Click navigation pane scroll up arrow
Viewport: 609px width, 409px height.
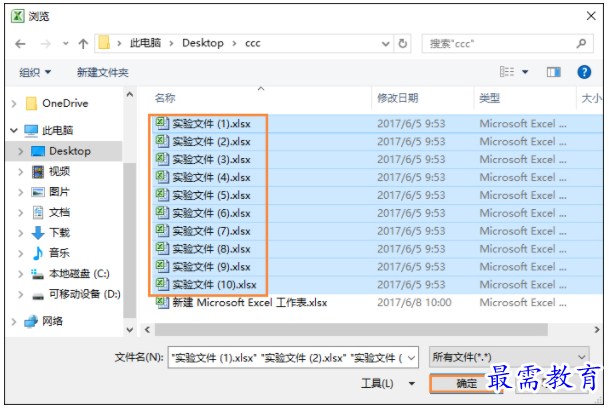point(130,94)
